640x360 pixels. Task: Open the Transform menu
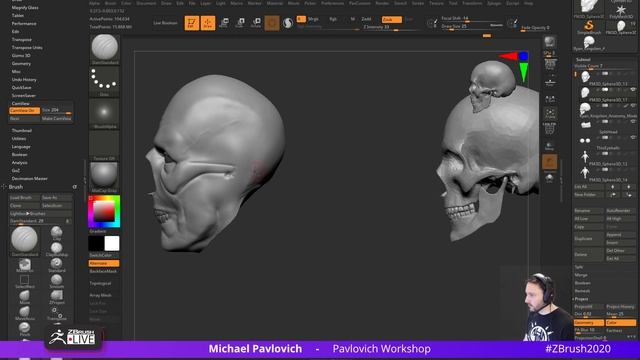[x=472, y=3]
